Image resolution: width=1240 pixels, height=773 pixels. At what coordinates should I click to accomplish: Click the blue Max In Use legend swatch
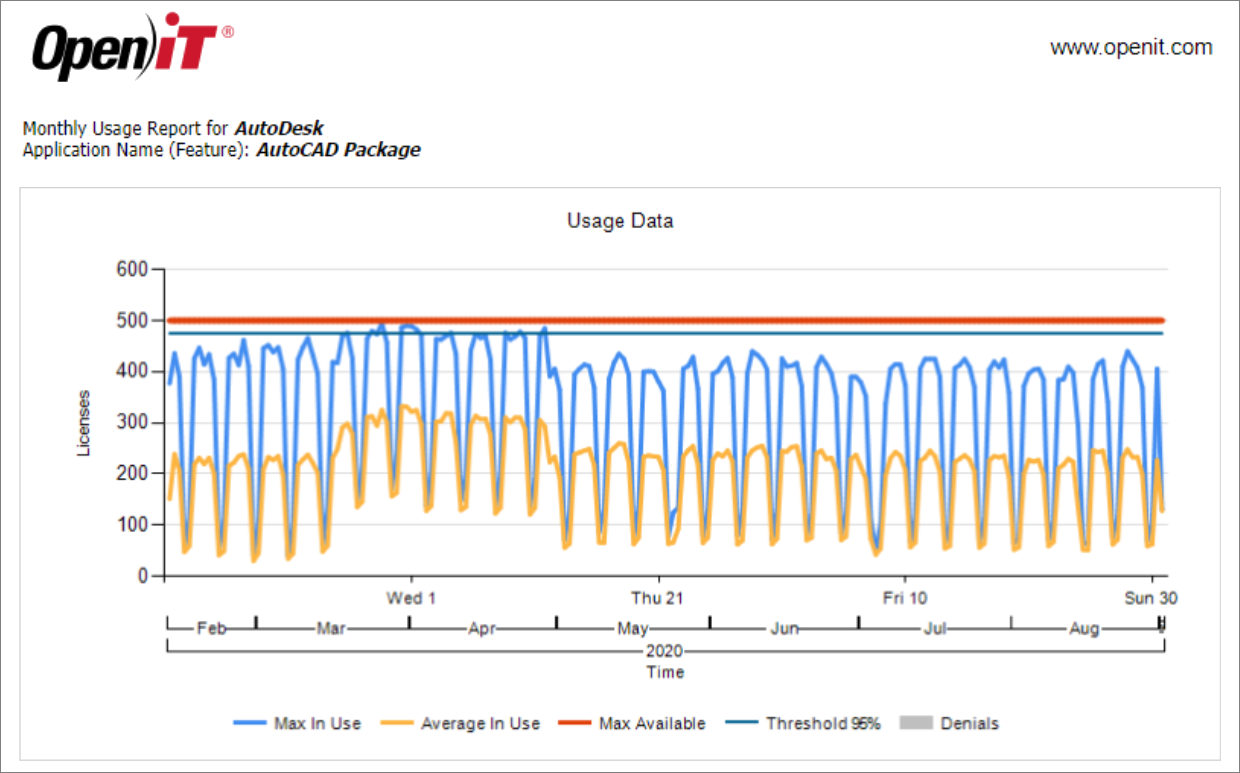[251, 723]
